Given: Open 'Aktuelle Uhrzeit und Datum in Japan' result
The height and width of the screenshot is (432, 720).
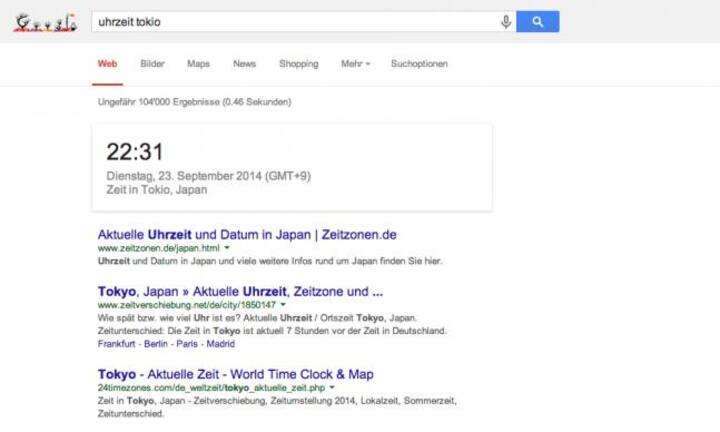Looking at the screenshot, I should tap(247, 234).
